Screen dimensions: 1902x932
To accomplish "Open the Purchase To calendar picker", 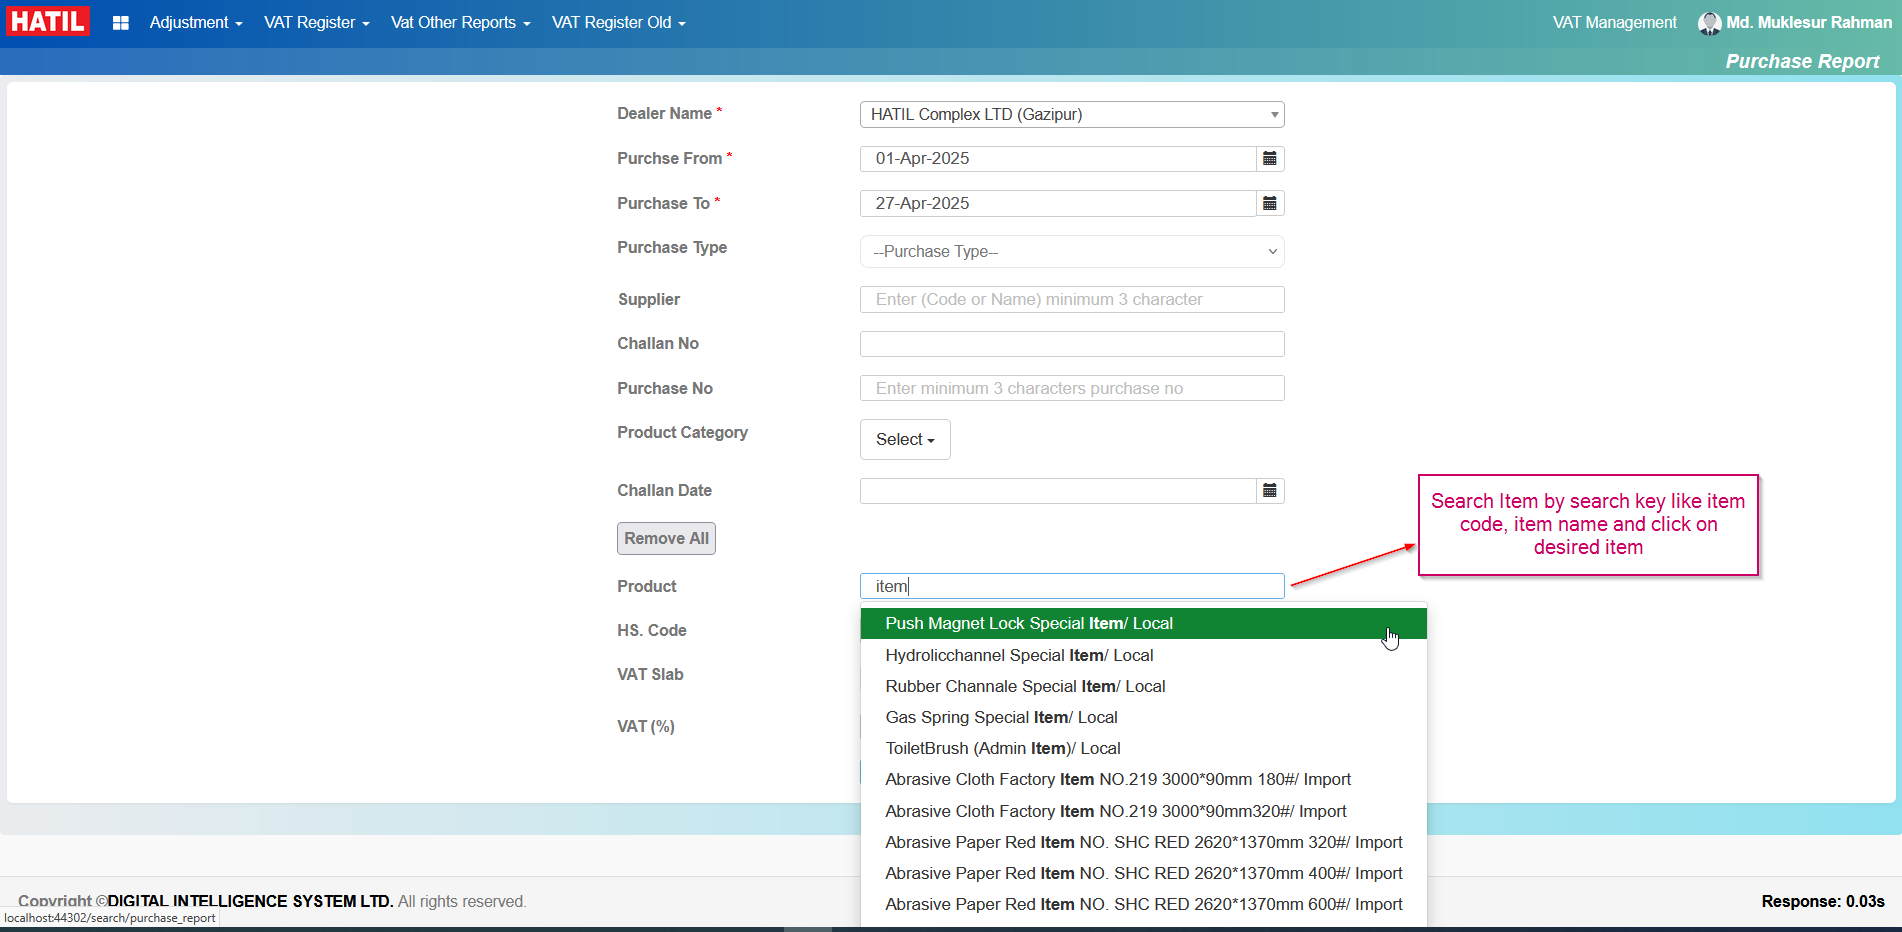I will coord(1270,204).
